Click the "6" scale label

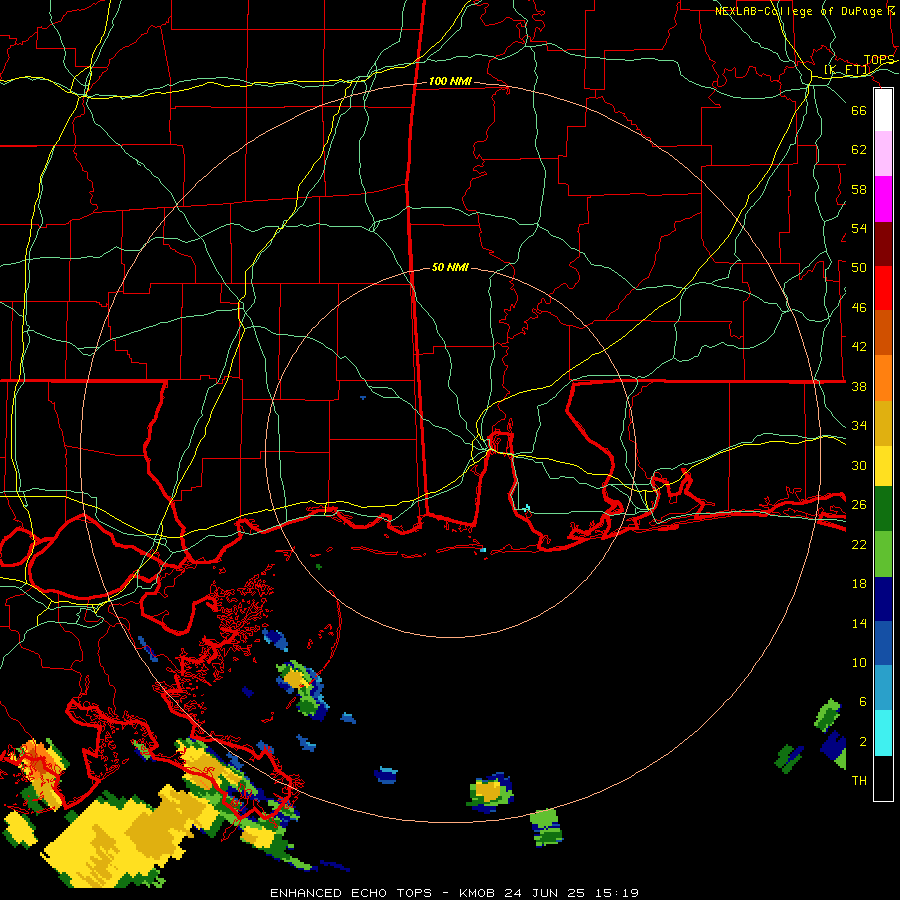pos(862,702)
